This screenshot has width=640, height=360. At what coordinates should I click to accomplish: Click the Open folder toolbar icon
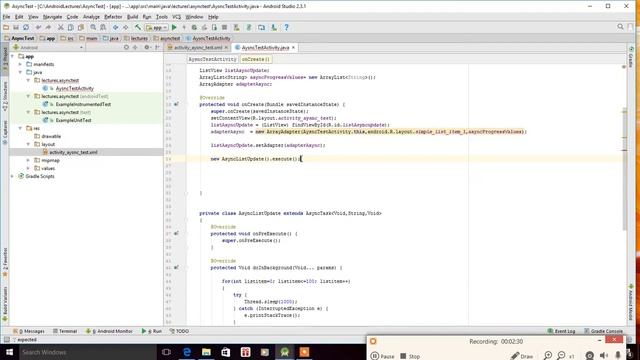[x=6, y=27]
